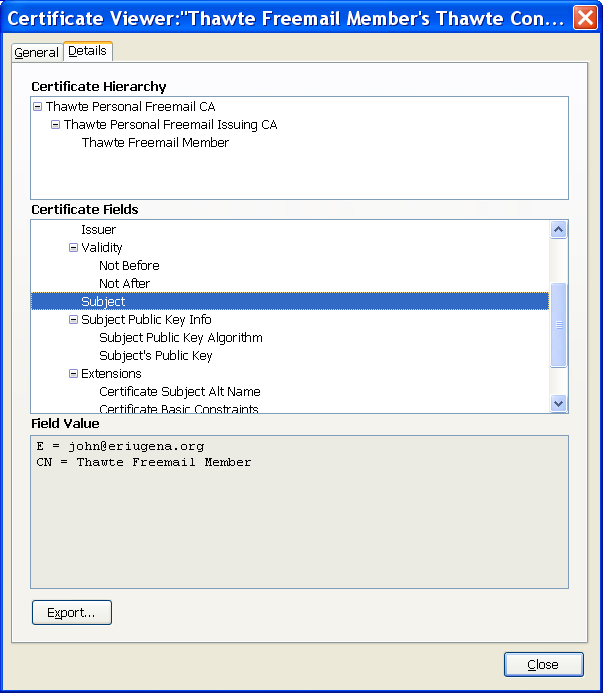
Task: Click the E = john@eriugena.org line
Action: point(120,446)
